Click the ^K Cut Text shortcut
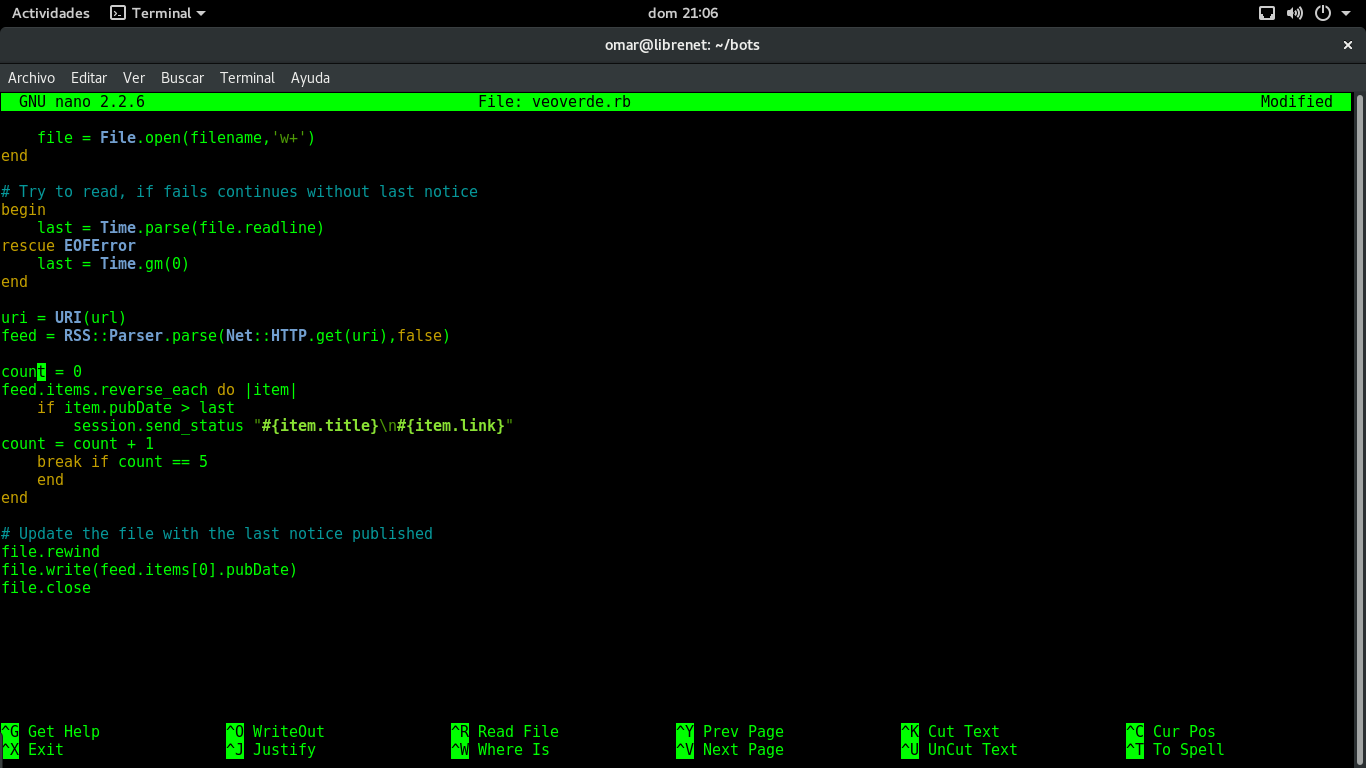The width and height of the screenshot is (1366, 768). click(x=950, y=732)
